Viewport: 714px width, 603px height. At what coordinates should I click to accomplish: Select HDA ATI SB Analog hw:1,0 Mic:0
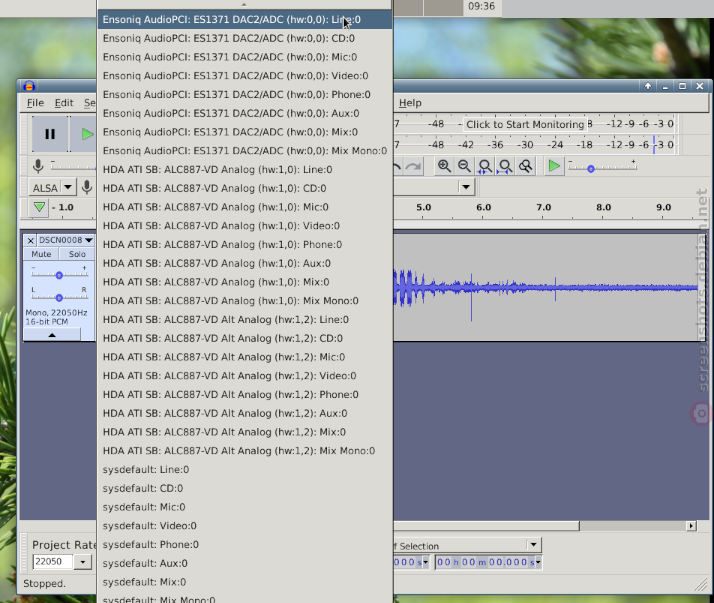tap(245, 207)
